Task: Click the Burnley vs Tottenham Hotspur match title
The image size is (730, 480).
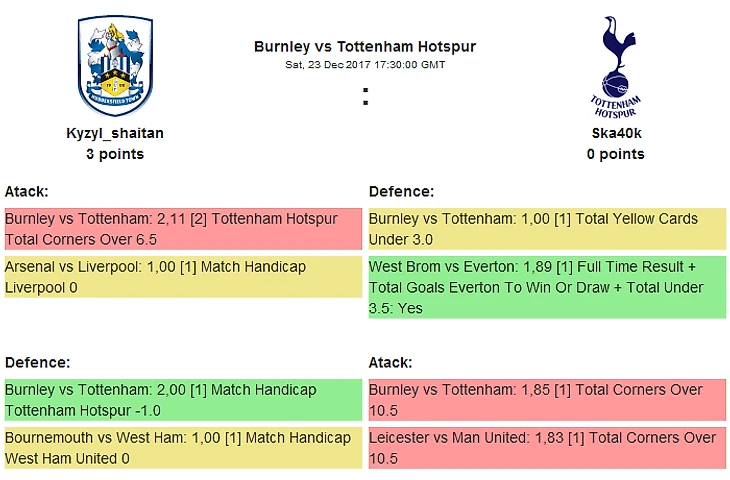Action: click(365, 46)
